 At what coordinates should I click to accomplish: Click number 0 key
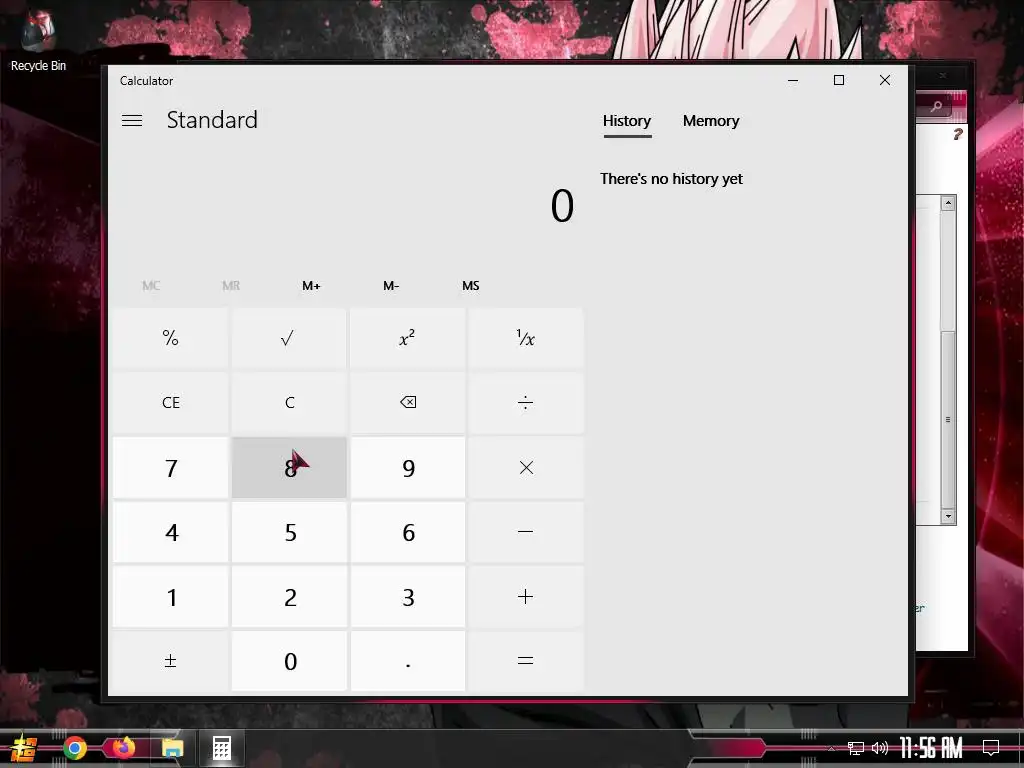pos(289,661)
